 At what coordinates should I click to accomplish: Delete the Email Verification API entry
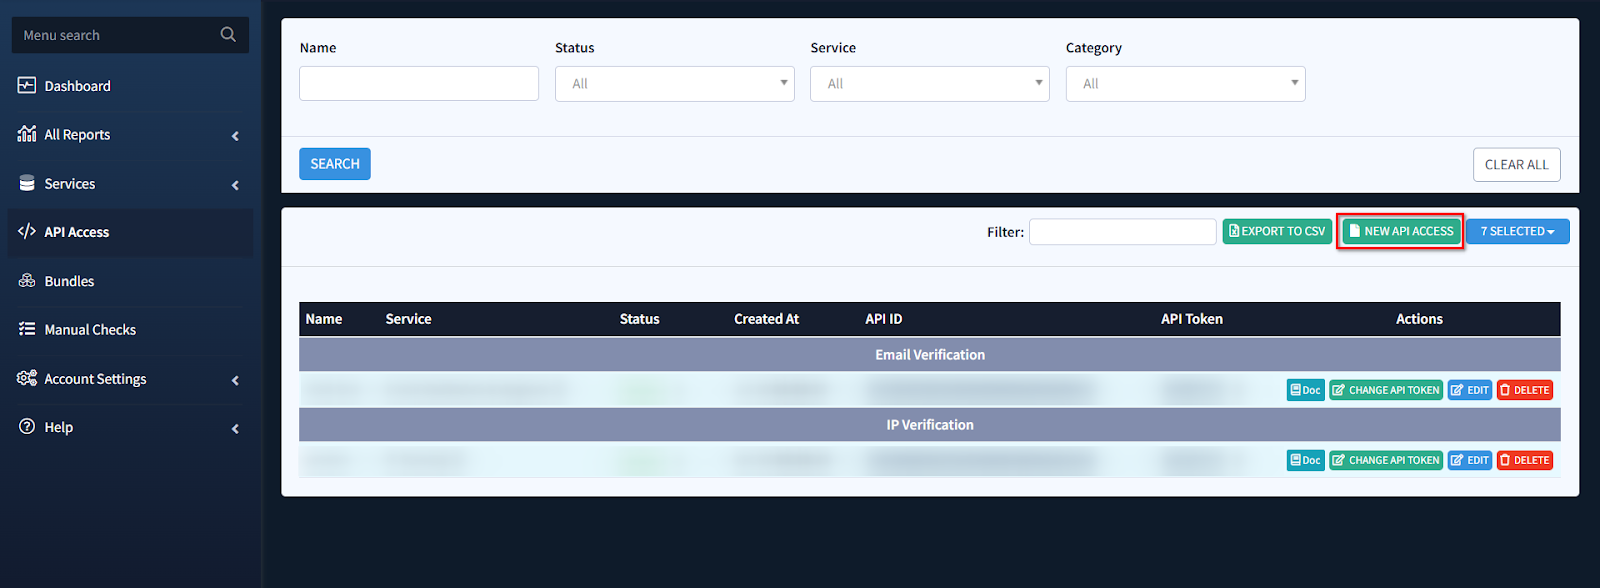1524,390
